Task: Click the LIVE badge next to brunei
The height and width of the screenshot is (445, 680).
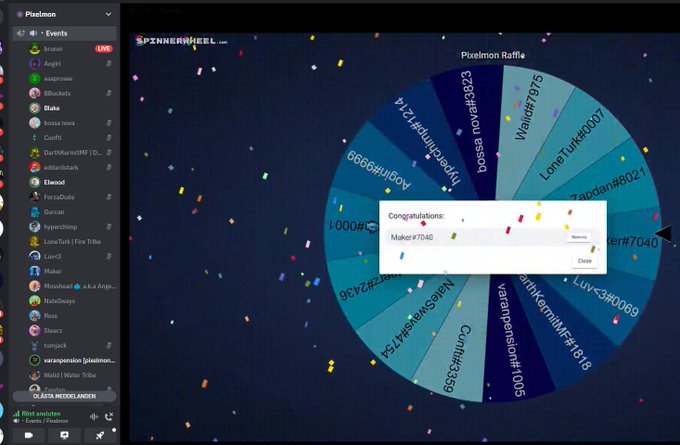Action: [104, 49]
